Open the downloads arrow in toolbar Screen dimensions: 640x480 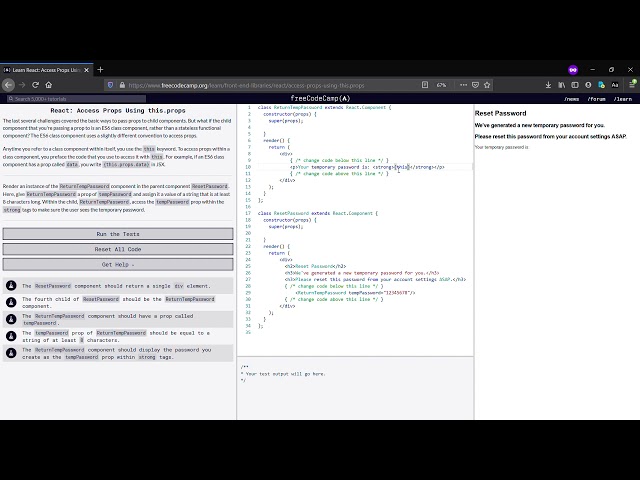pyautogui.click(x=548, y=85)
